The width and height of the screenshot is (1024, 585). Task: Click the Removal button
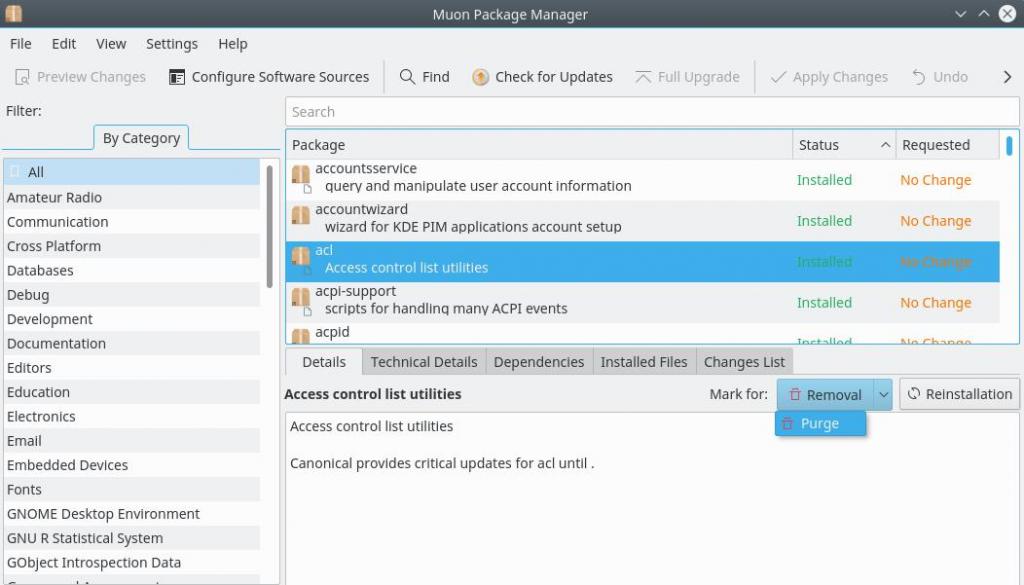825,394
